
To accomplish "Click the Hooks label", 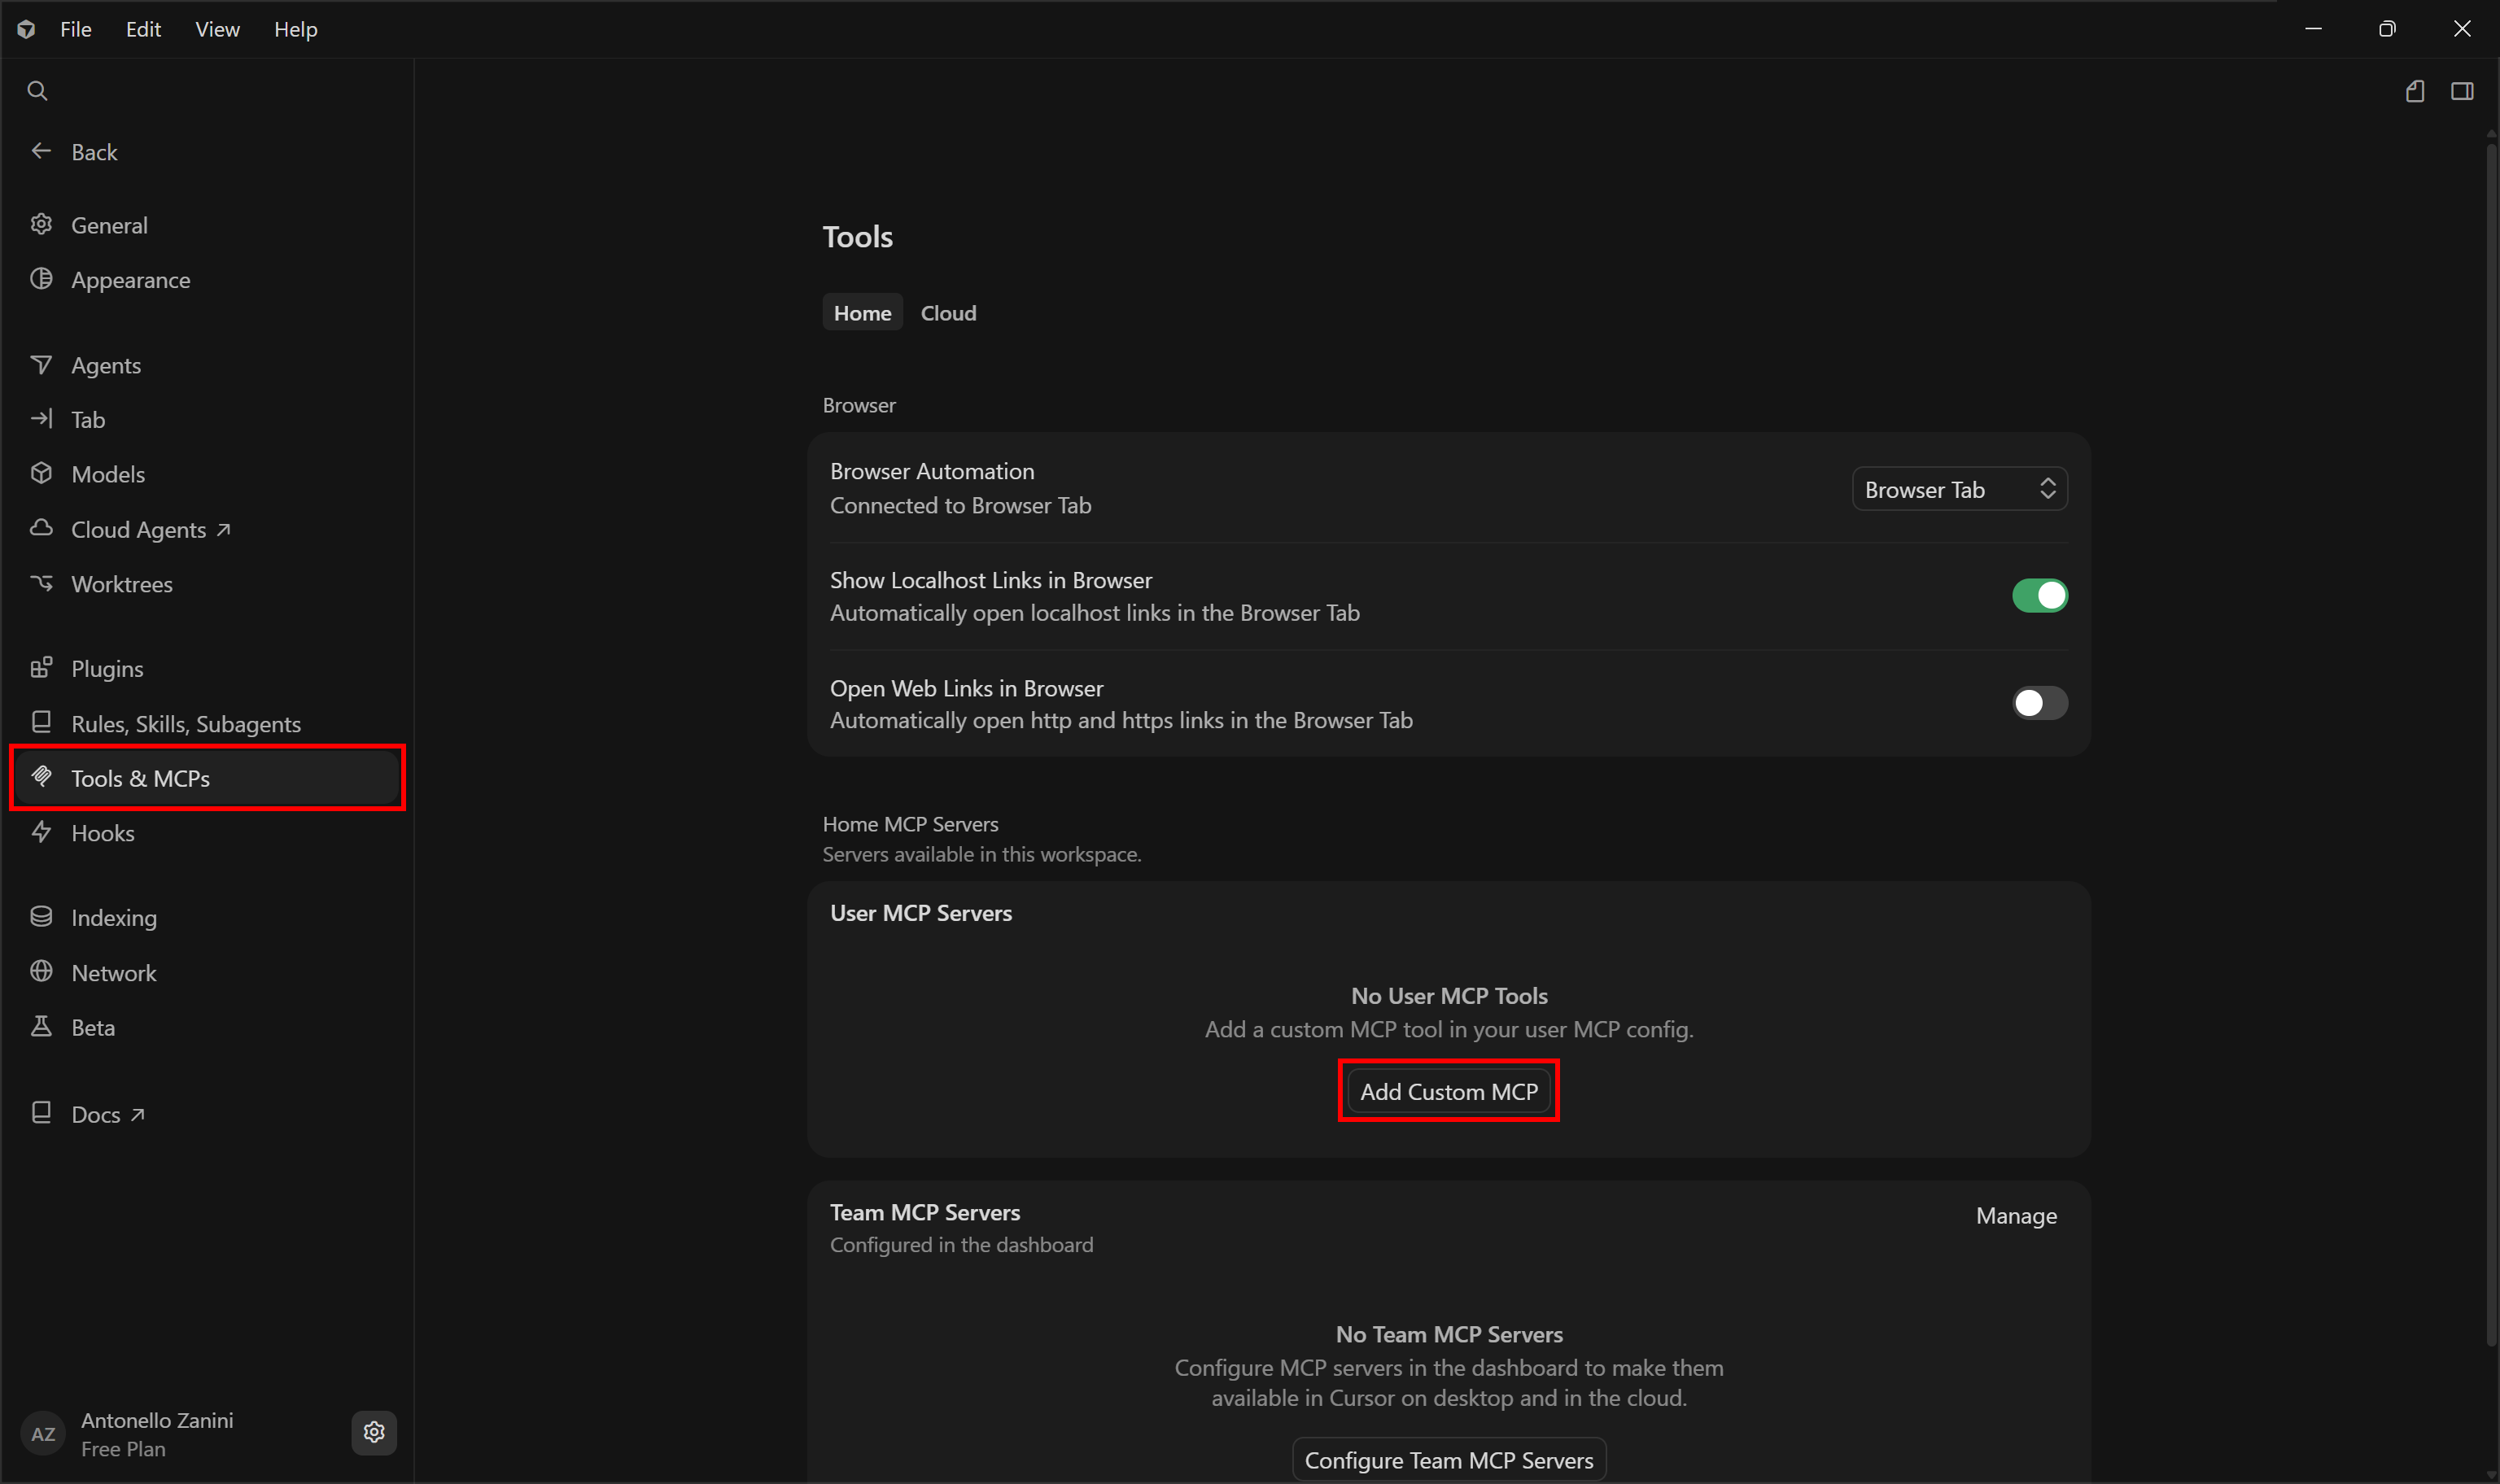I will coord(103,833).
